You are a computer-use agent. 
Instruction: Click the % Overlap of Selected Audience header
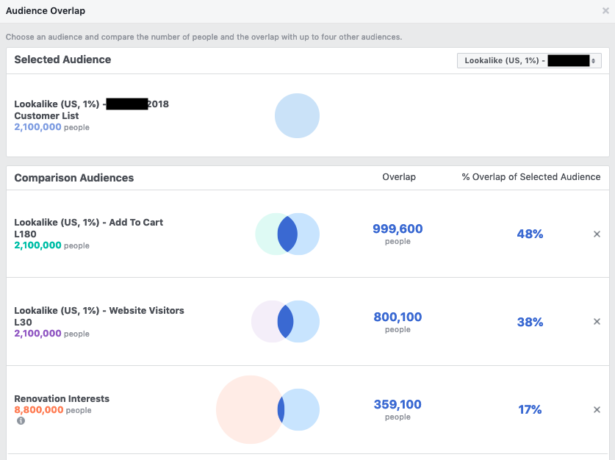530,177
